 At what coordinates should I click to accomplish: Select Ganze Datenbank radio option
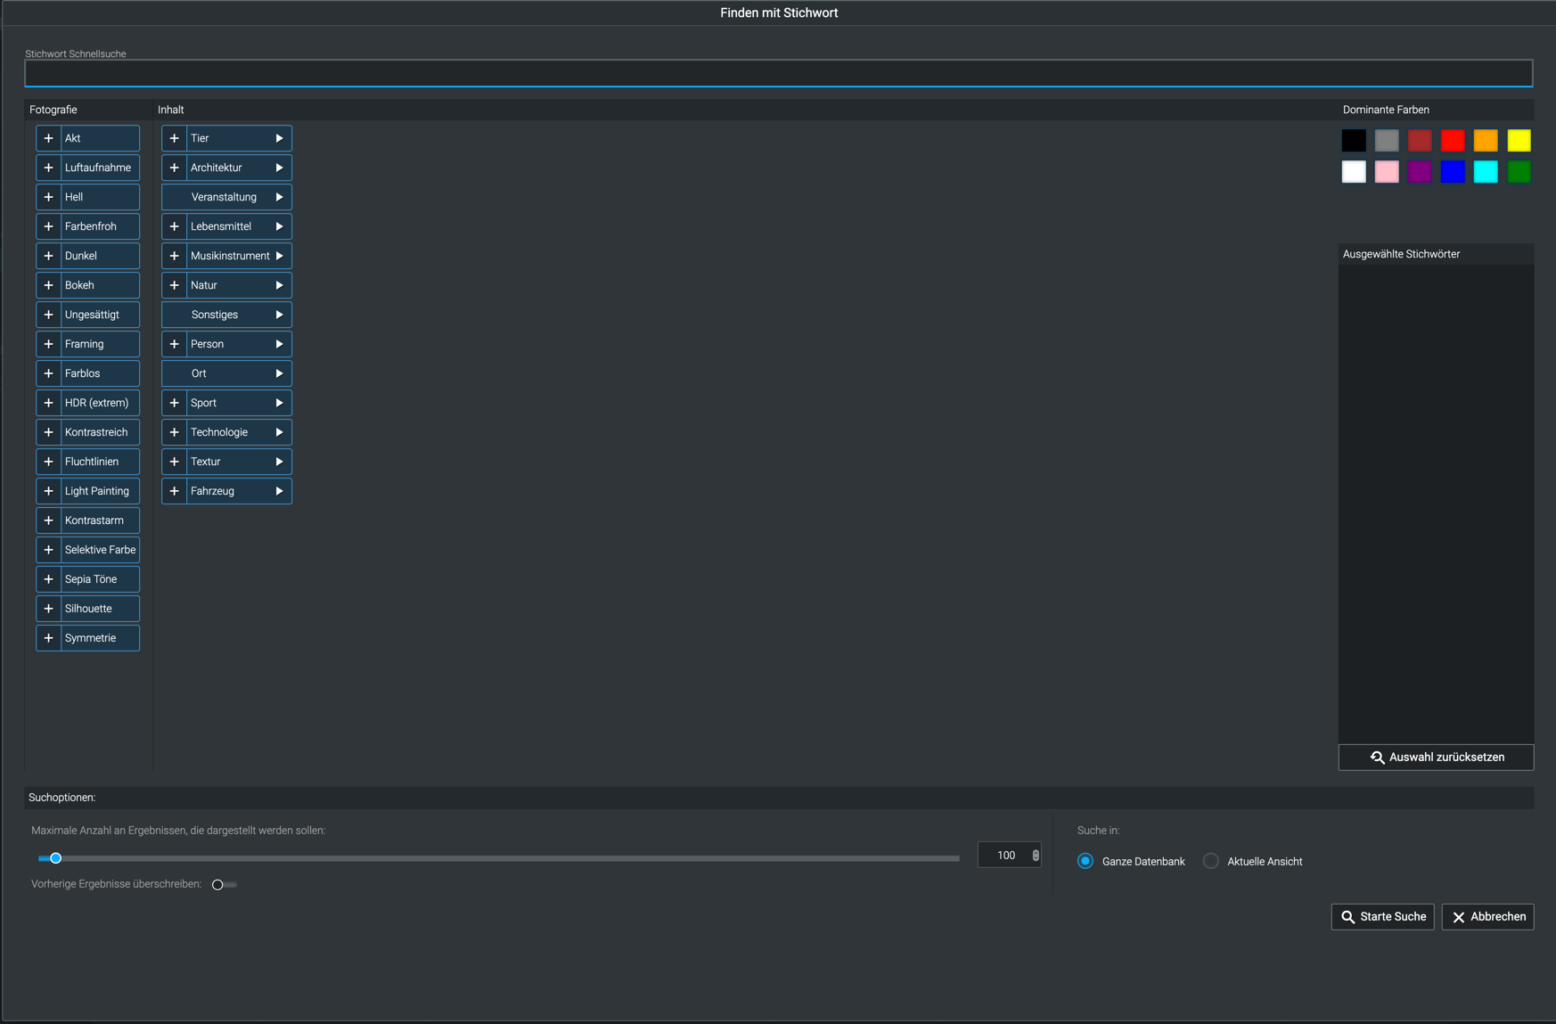point(1085,861)
